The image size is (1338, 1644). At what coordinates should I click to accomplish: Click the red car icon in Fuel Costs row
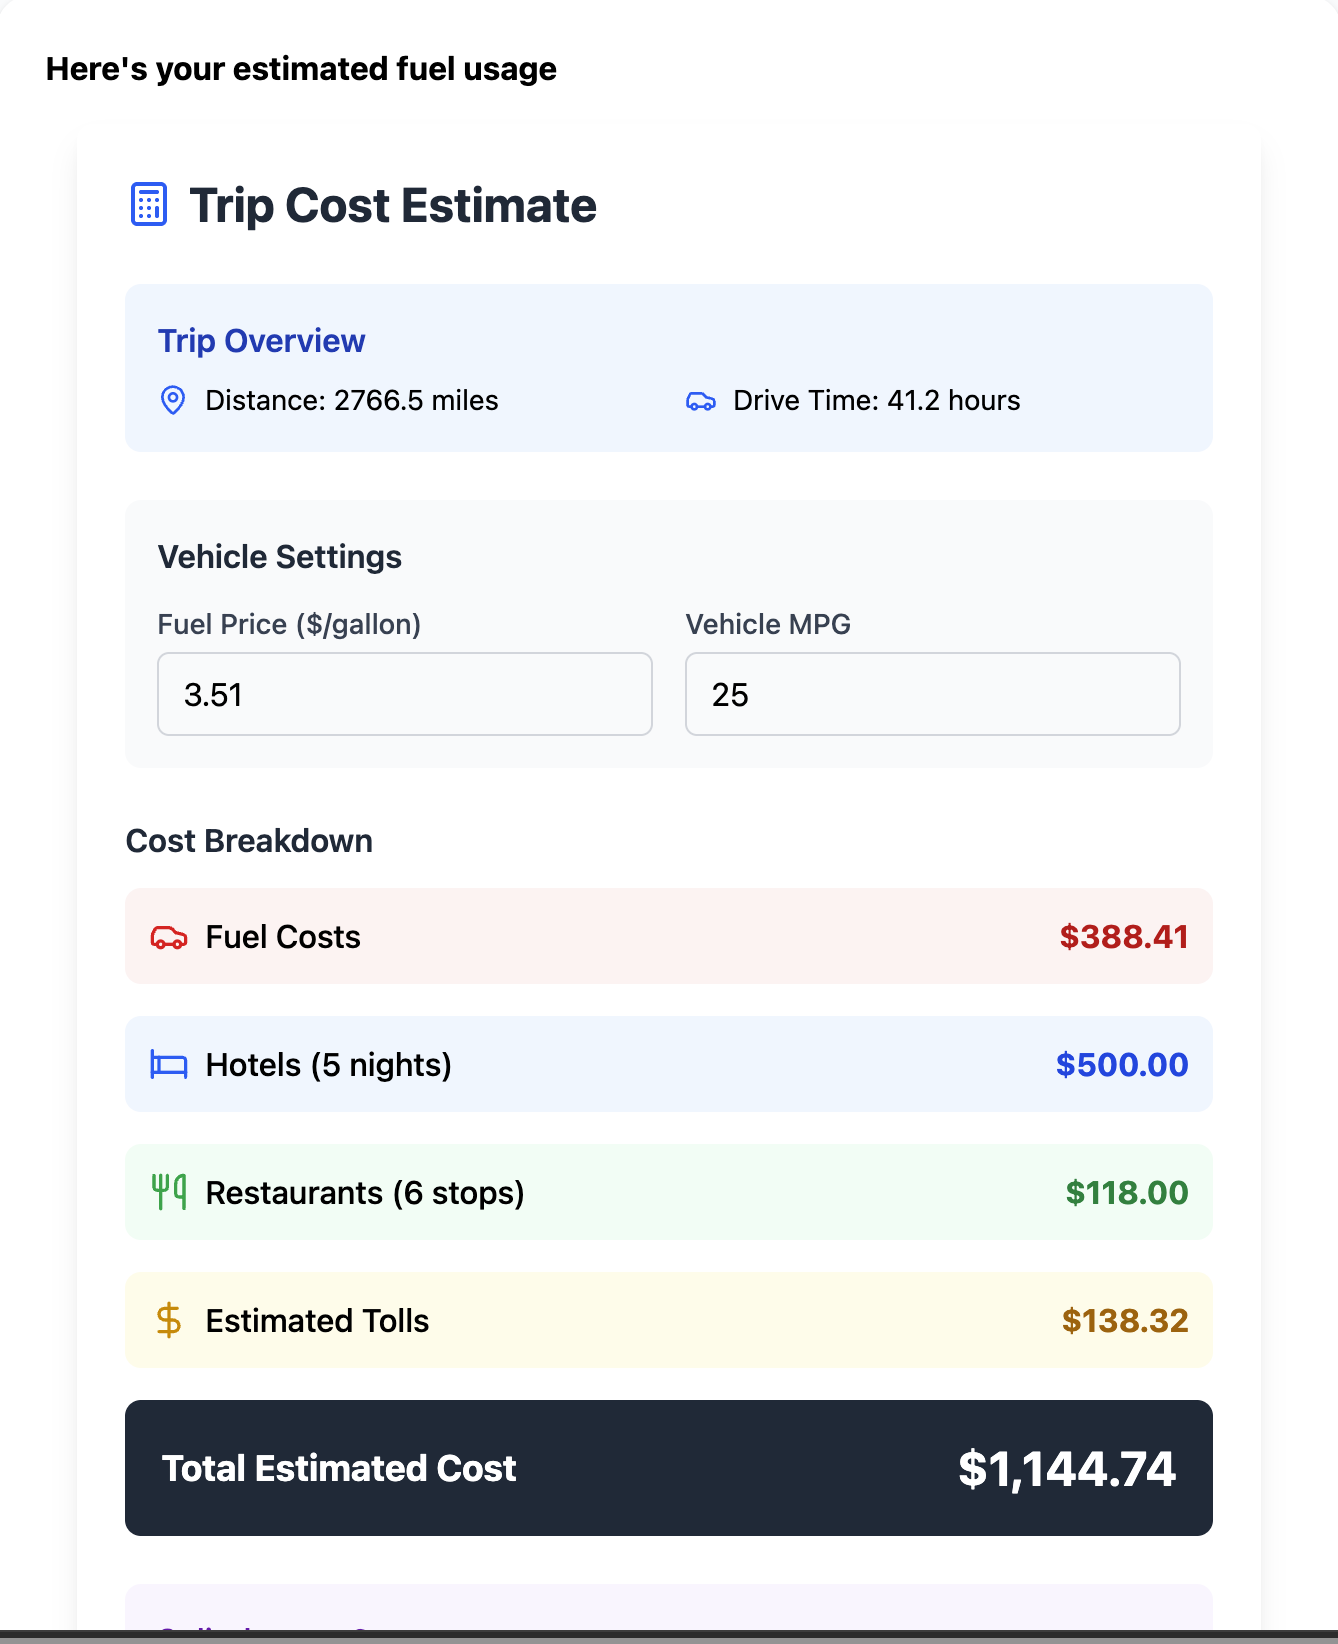tap(169, 937)
